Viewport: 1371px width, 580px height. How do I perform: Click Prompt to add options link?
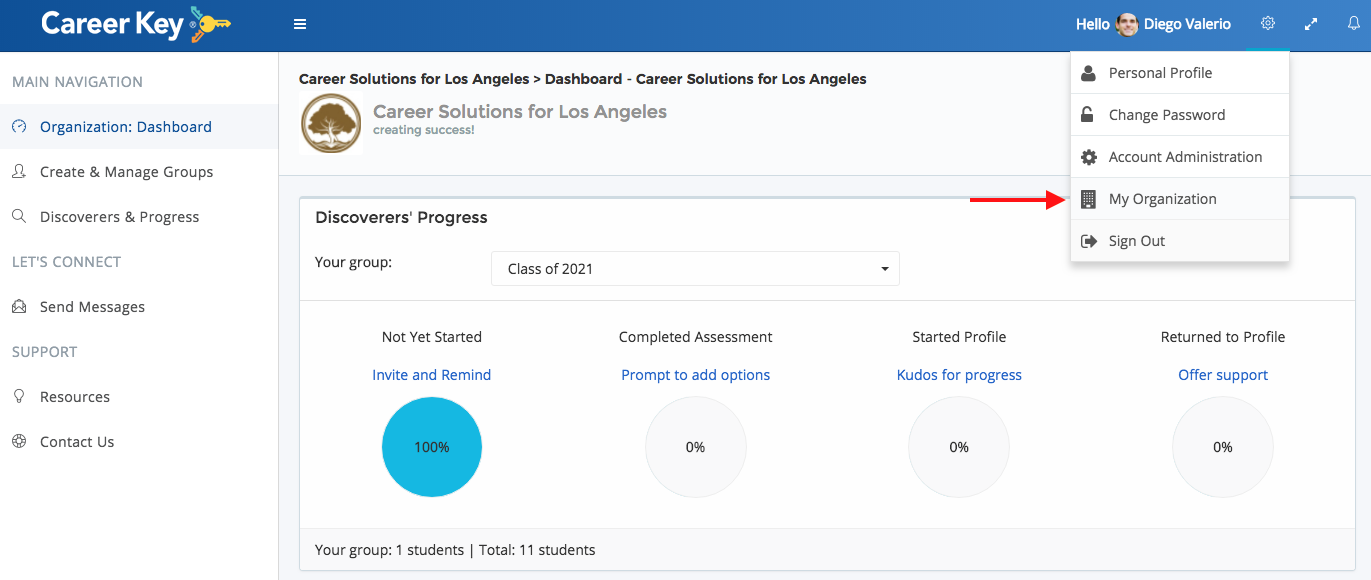pos(696,375)
